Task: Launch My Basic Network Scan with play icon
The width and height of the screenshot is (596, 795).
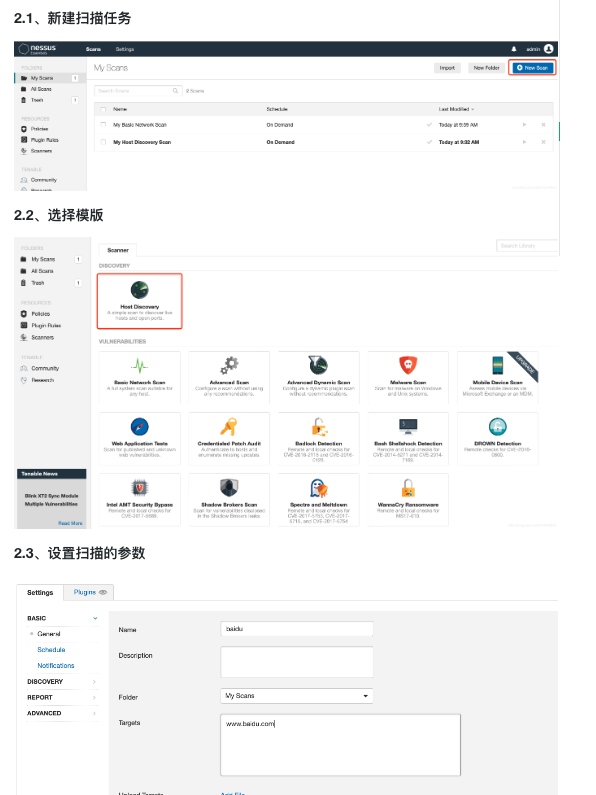Action: [524, 125]
